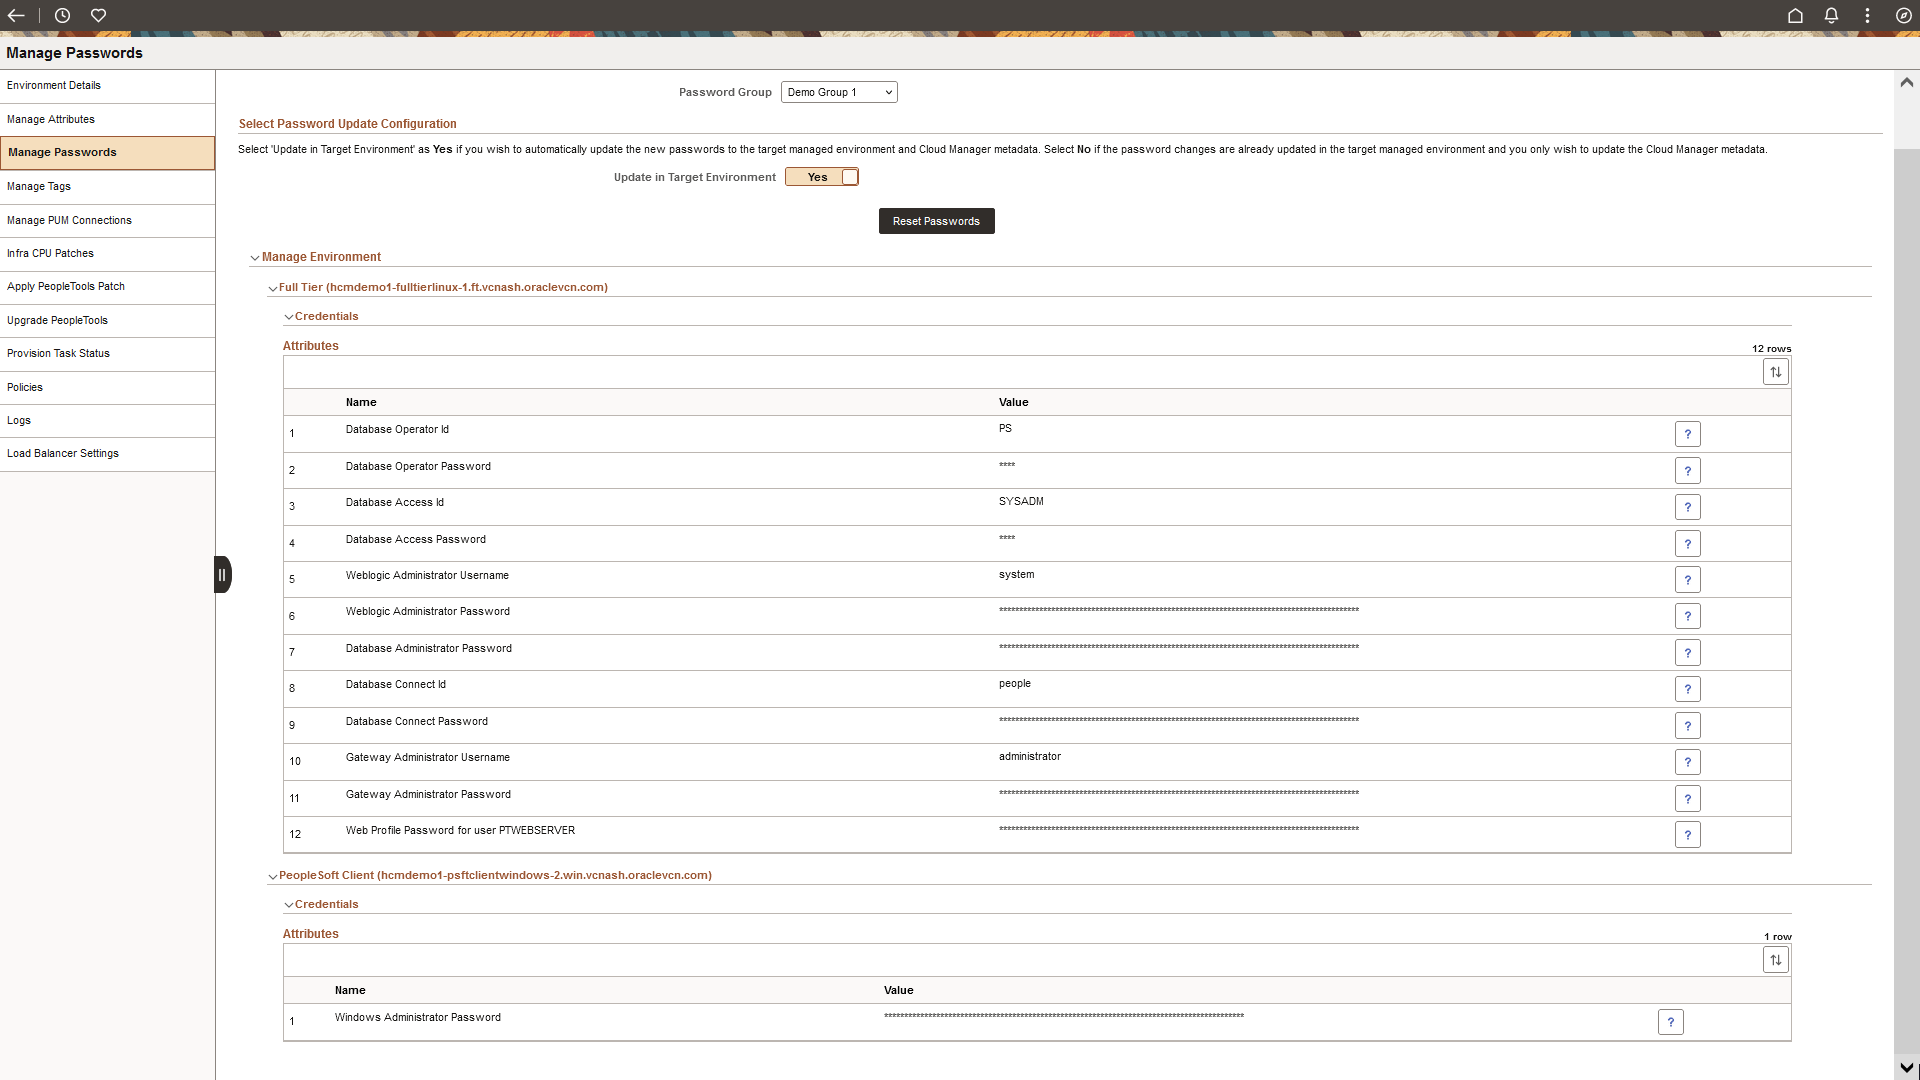1920x1080 pixels.
Task: Open Manage Attributes in the sidebar
Action: (x=51, y=119)
